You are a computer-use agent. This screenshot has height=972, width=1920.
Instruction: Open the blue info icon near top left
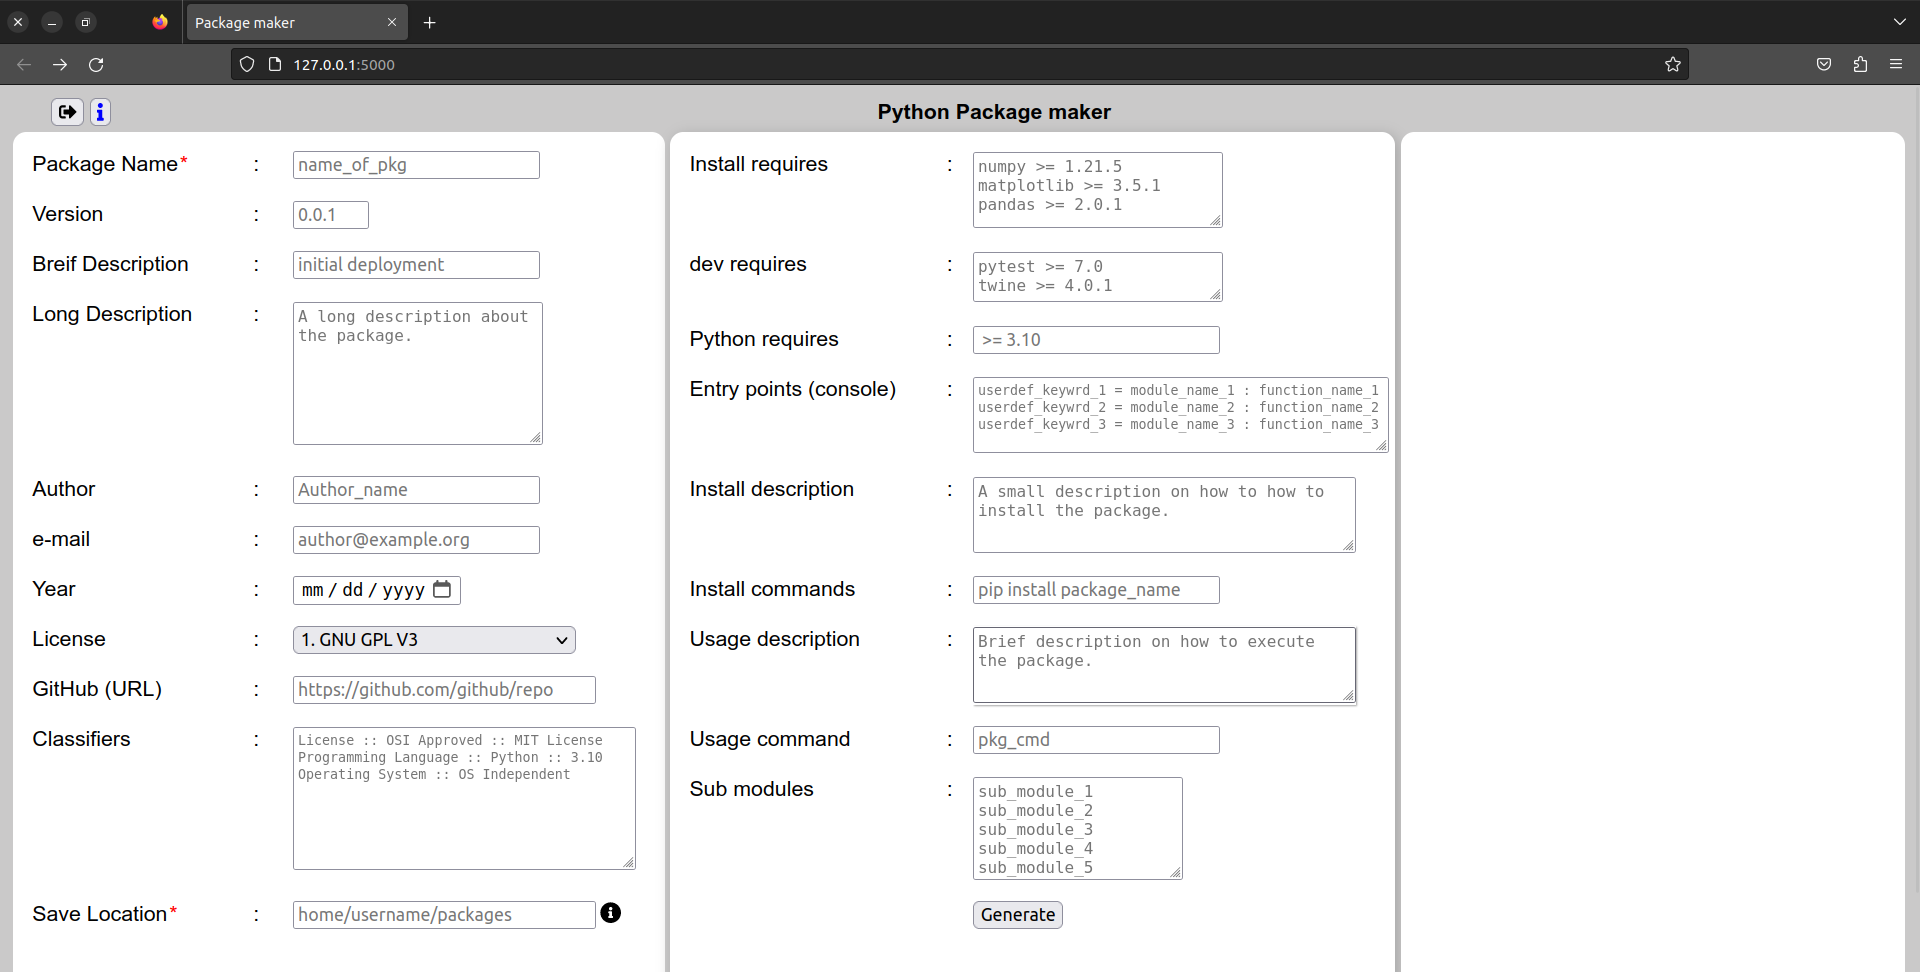click(100, 112)
